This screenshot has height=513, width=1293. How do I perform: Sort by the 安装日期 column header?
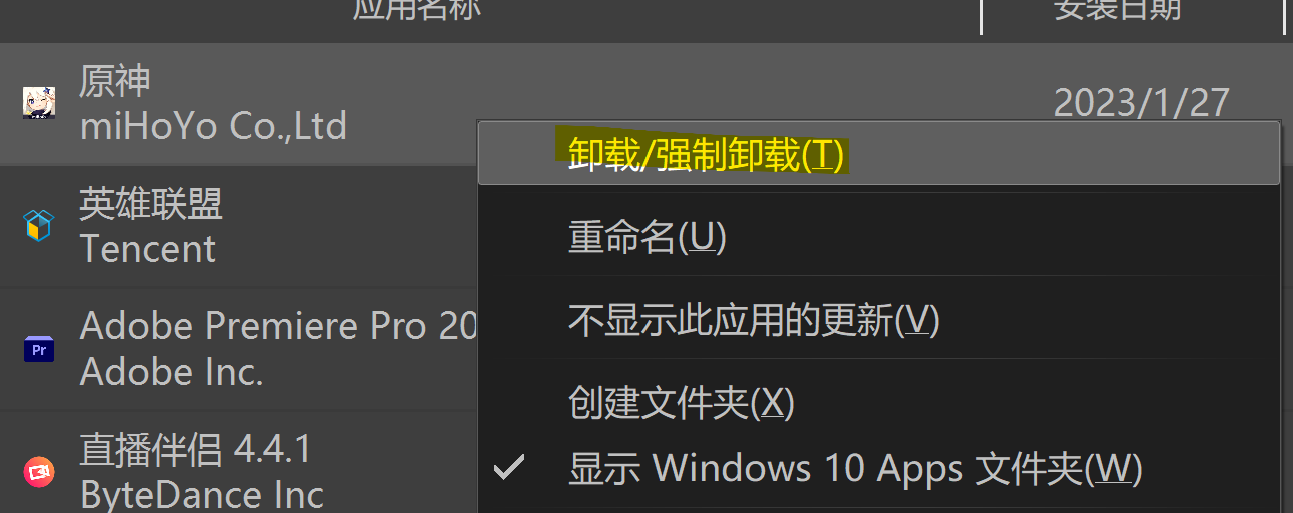tap(1118, 9)
